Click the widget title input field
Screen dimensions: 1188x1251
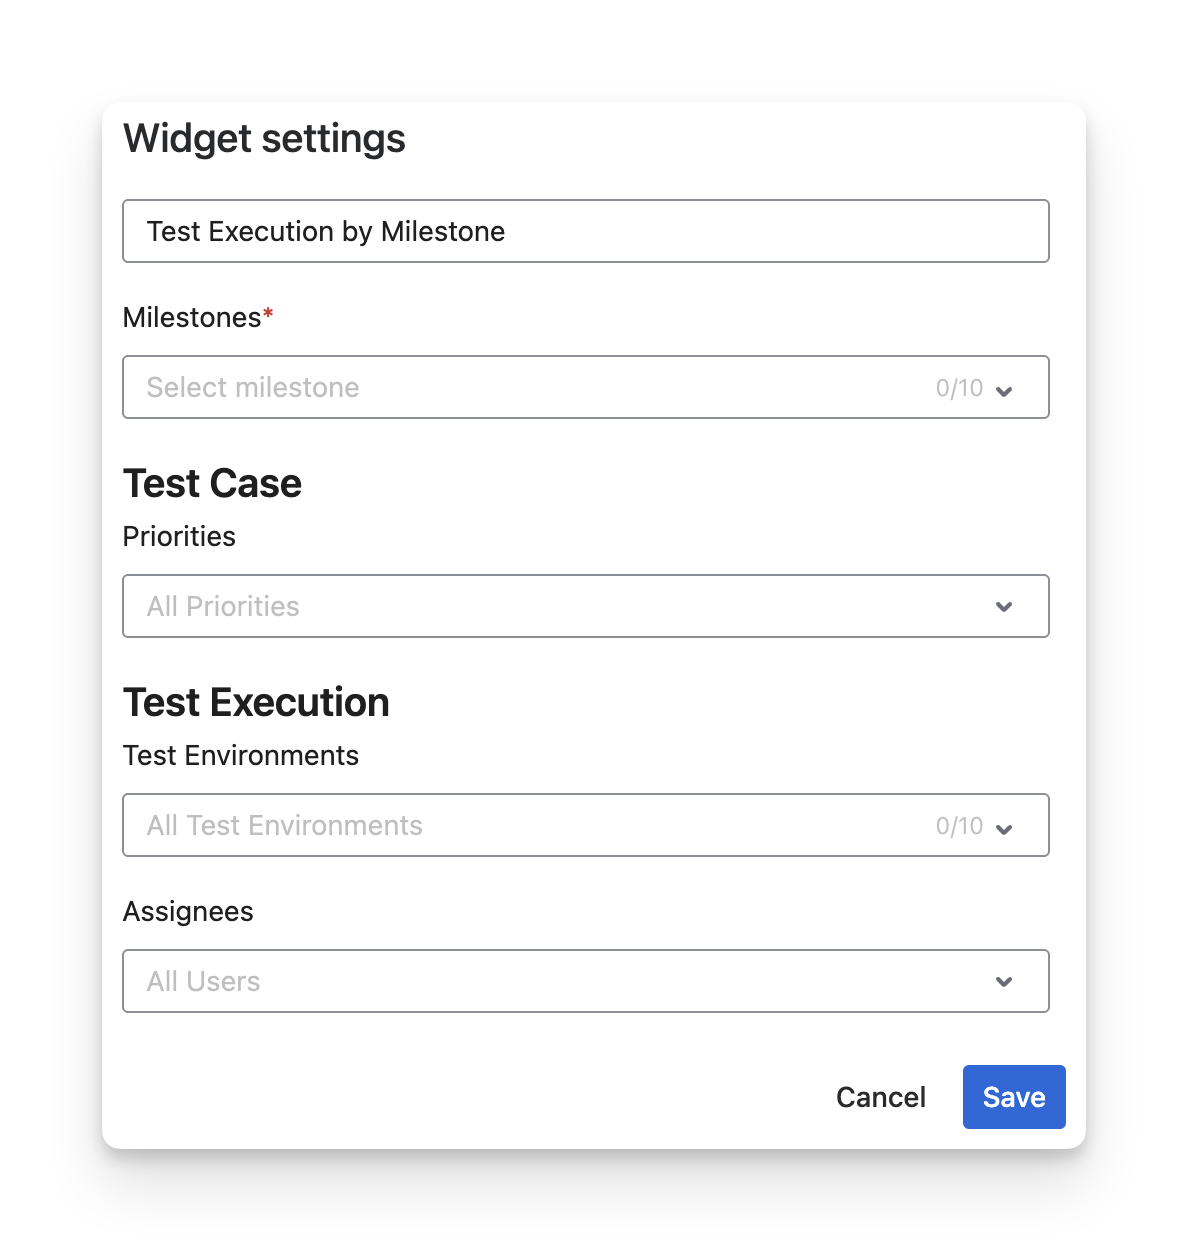coord(585,231)
